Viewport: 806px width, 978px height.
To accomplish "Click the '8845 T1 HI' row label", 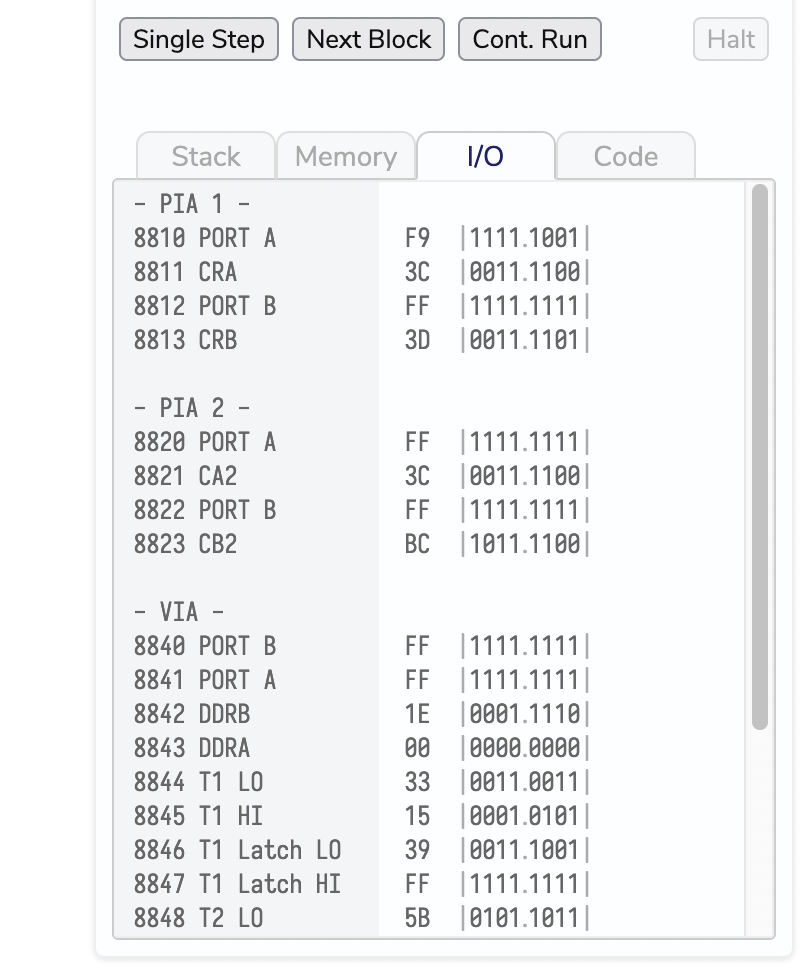I will click(x=198, y=816).
